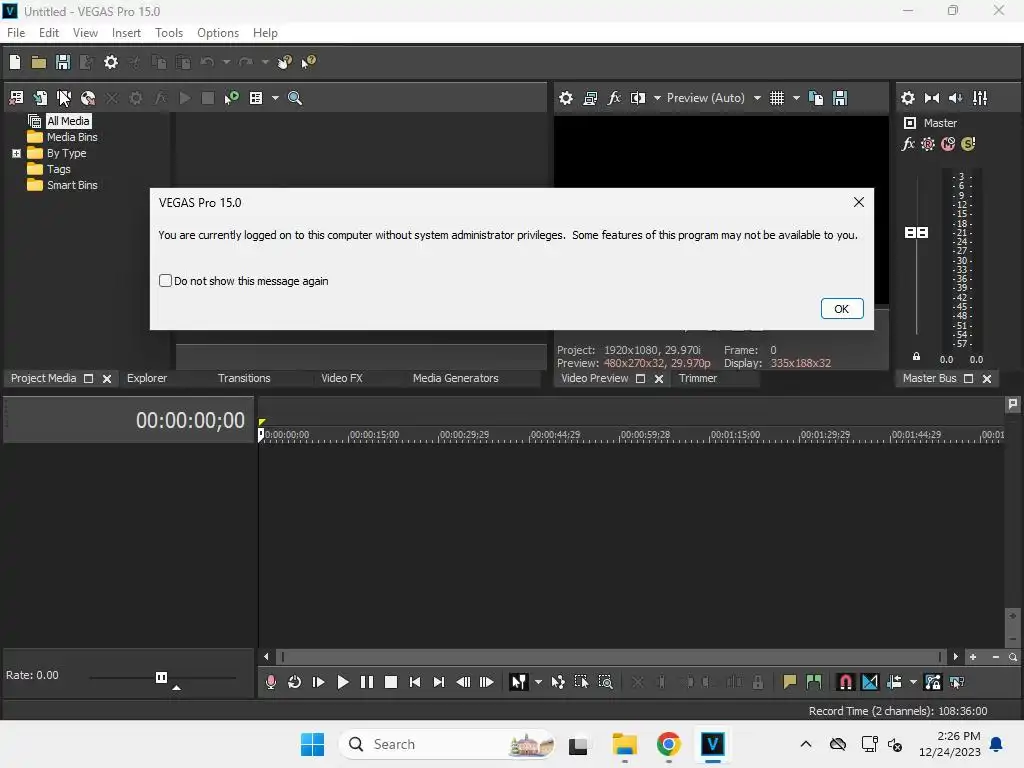
Task: Click Capture Video icon in Project Media
Action: (x=64, y=98)
